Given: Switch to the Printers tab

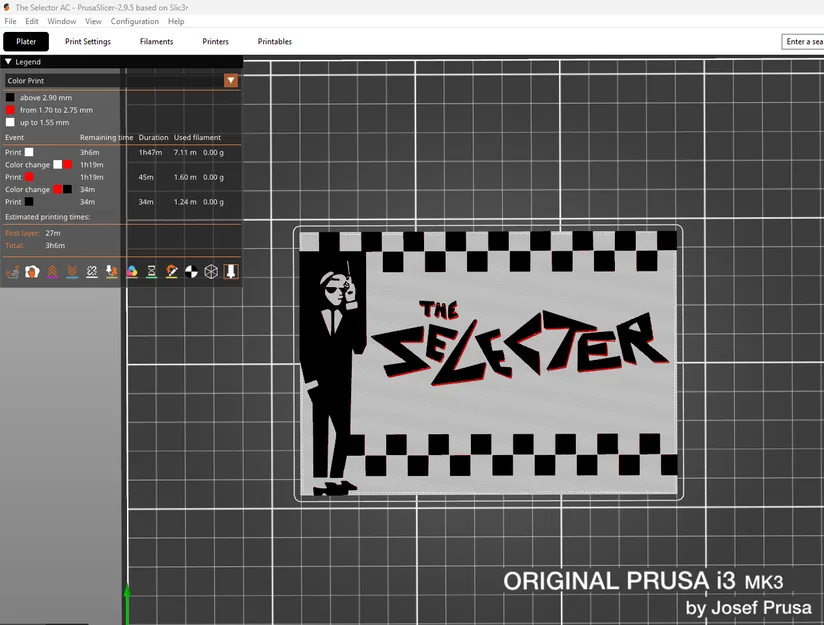Looking at the screenshot, I should click(215, 42).
